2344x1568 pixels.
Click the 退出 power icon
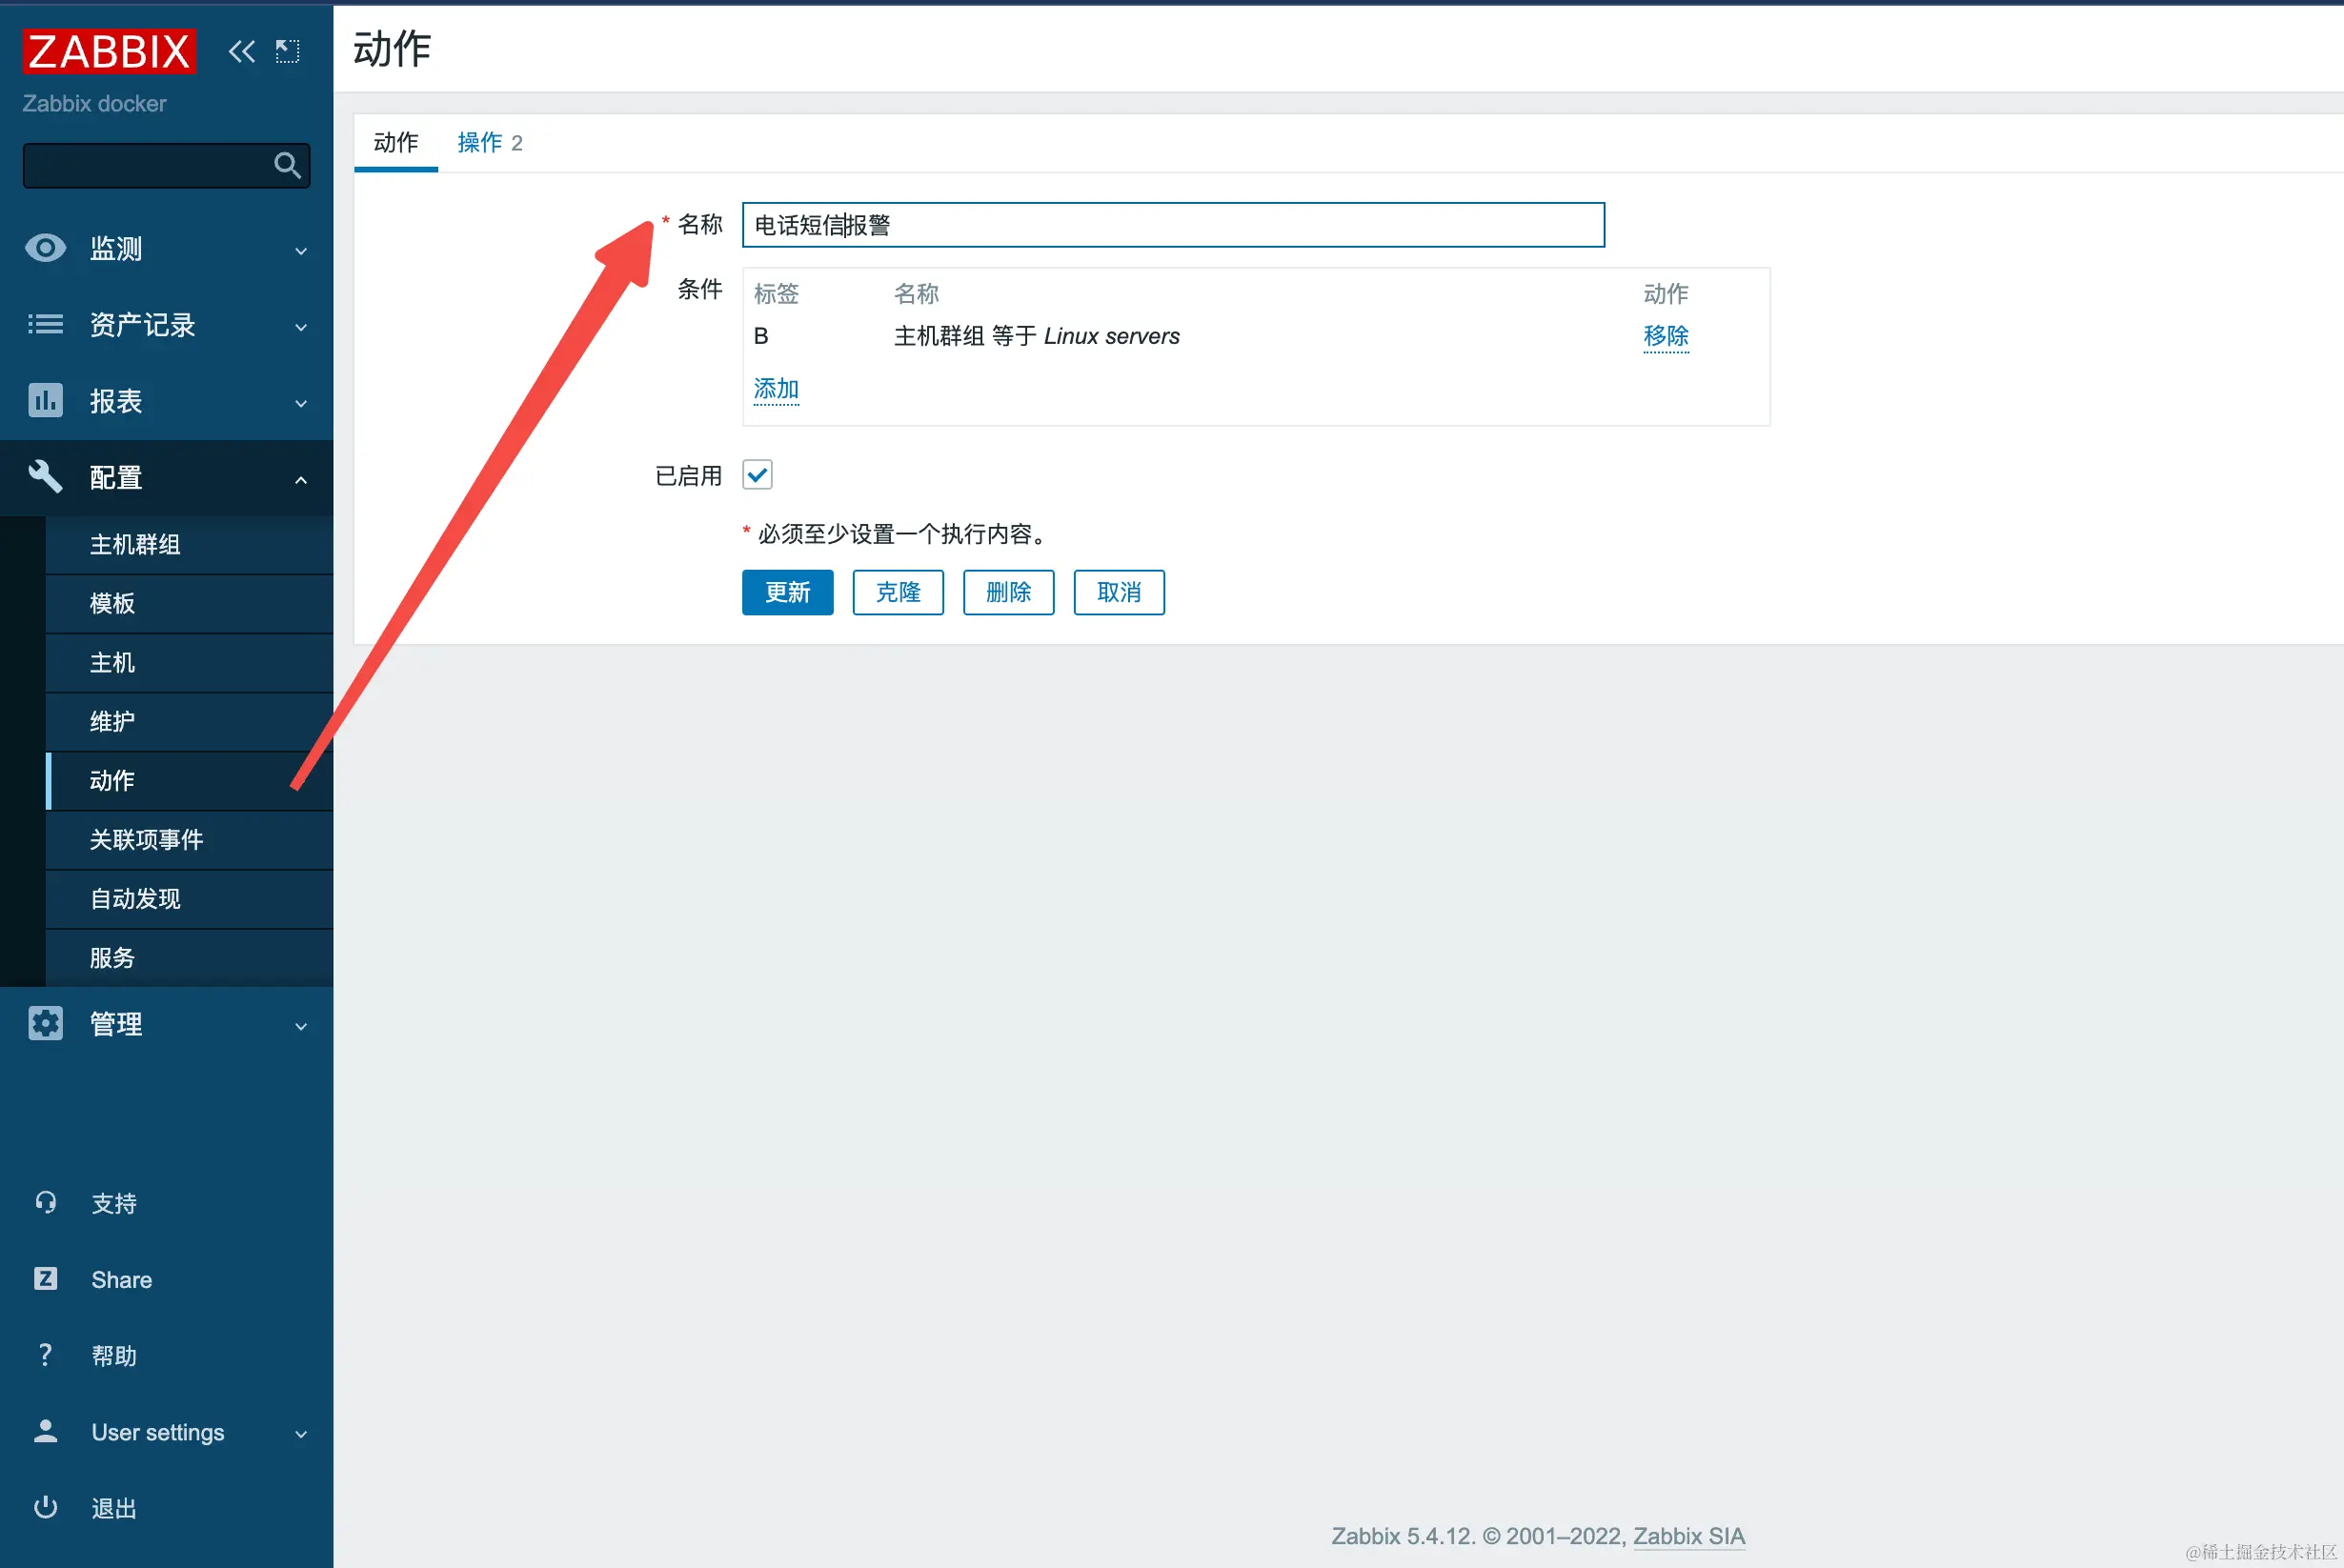pyautogui.click(x=45, y=1507)
